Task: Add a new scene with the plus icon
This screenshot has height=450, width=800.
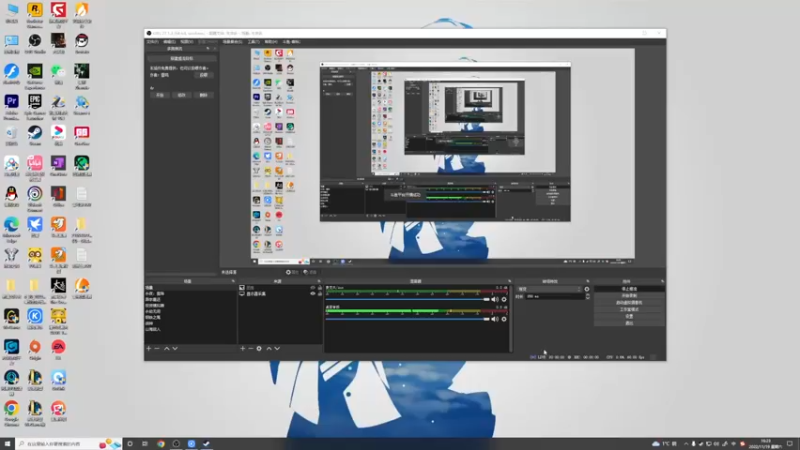Action: (x=148, y=348)
